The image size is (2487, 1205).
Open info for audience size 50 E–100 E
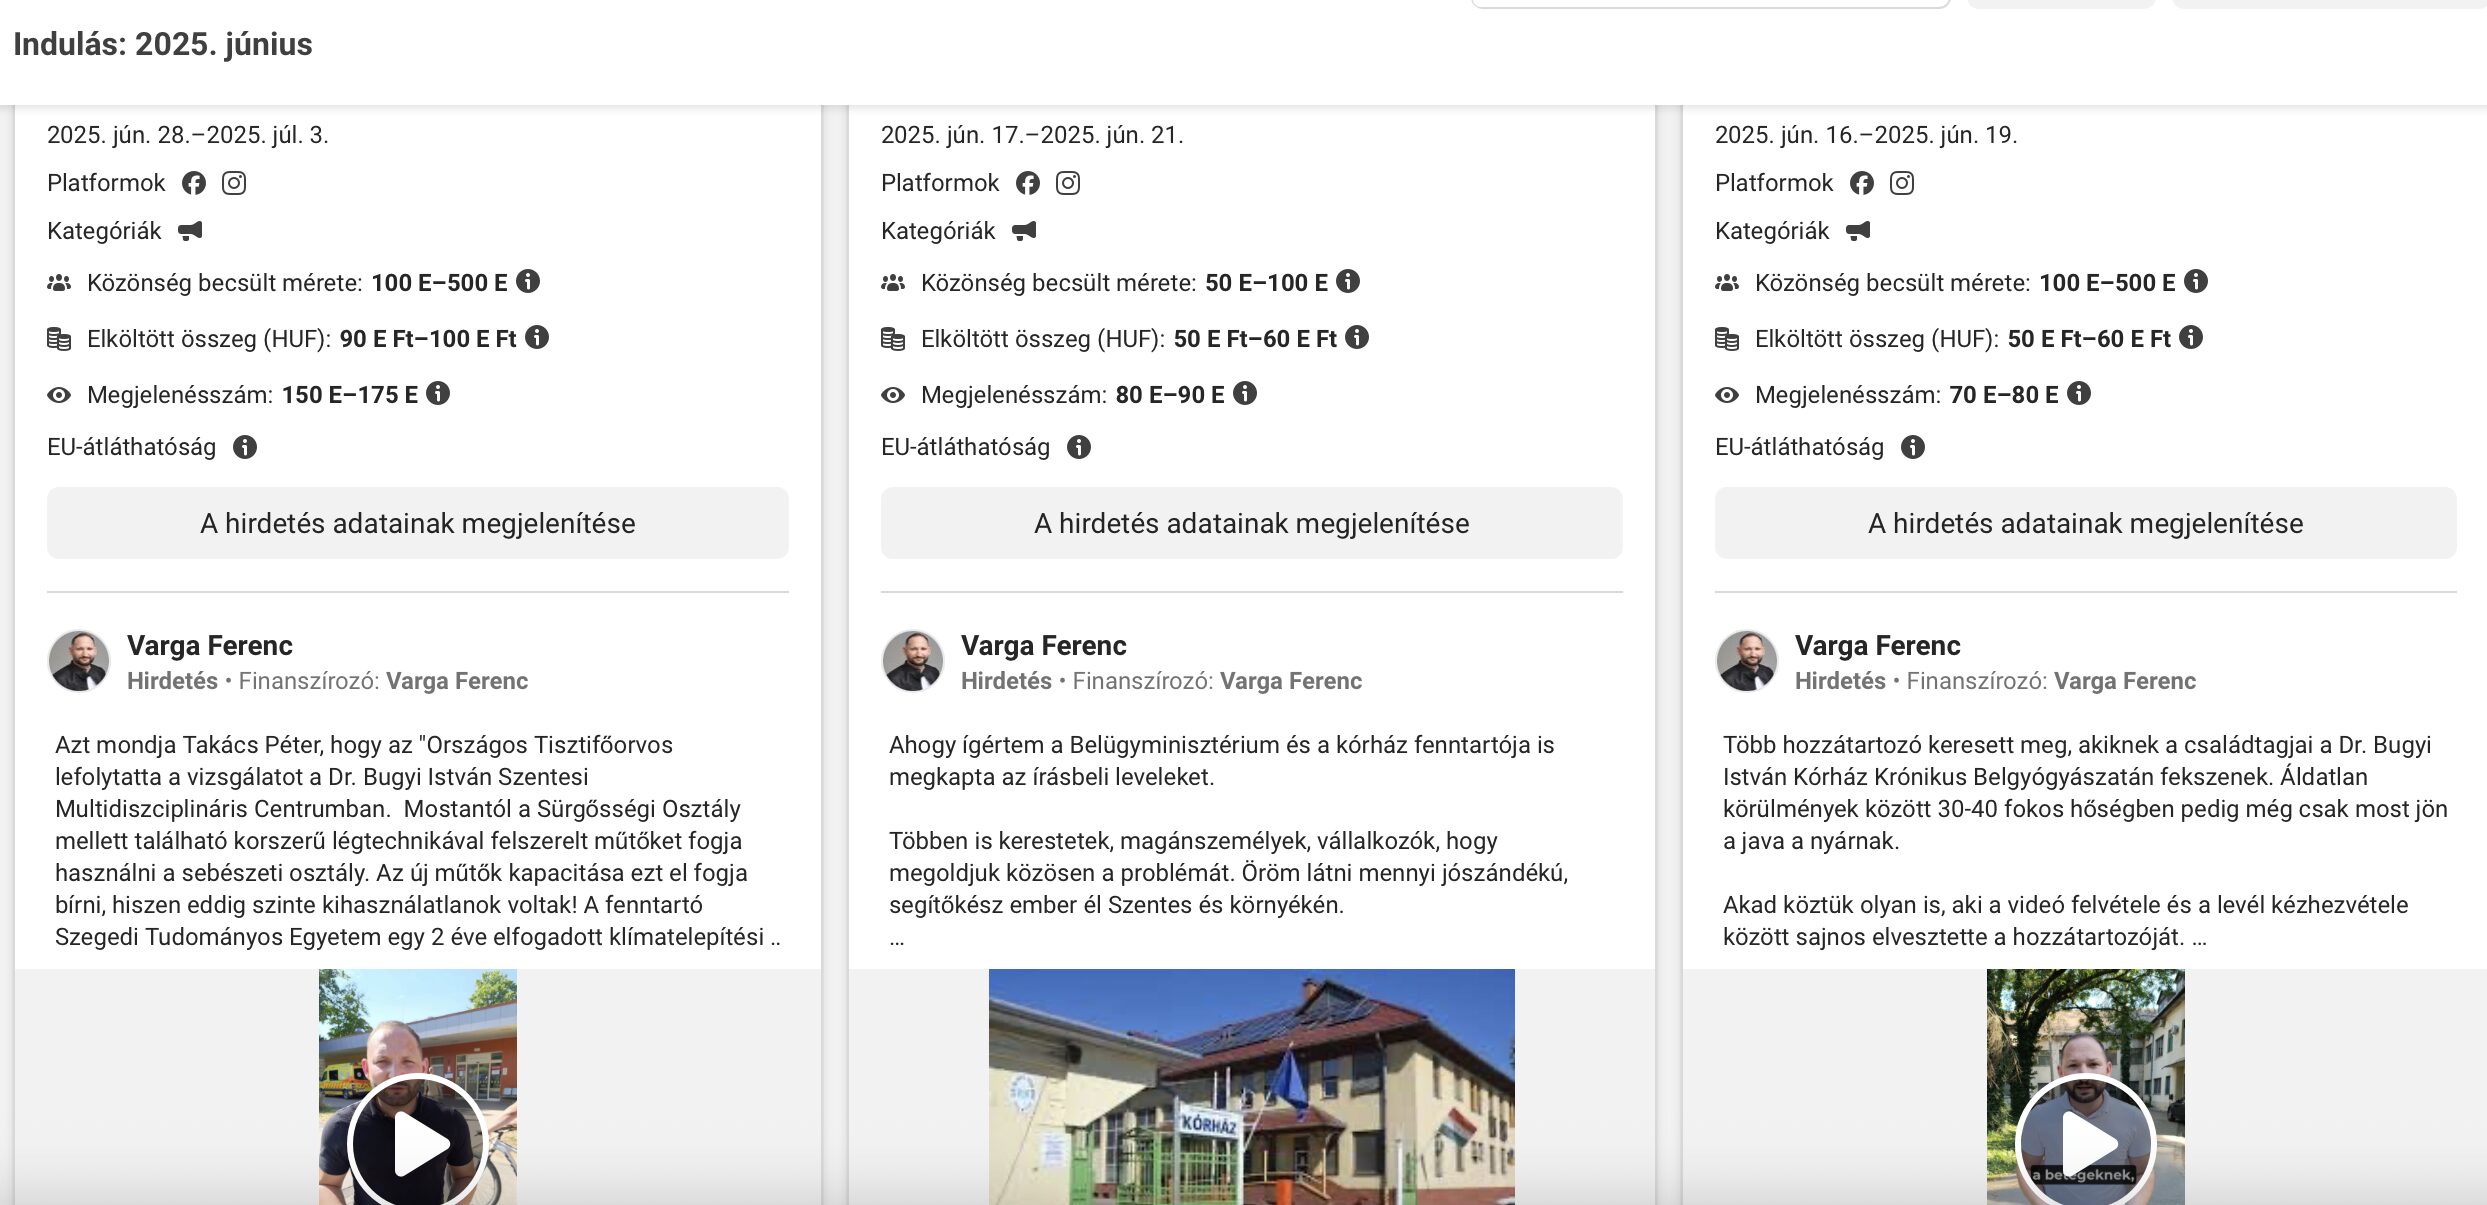(1348, 281)
